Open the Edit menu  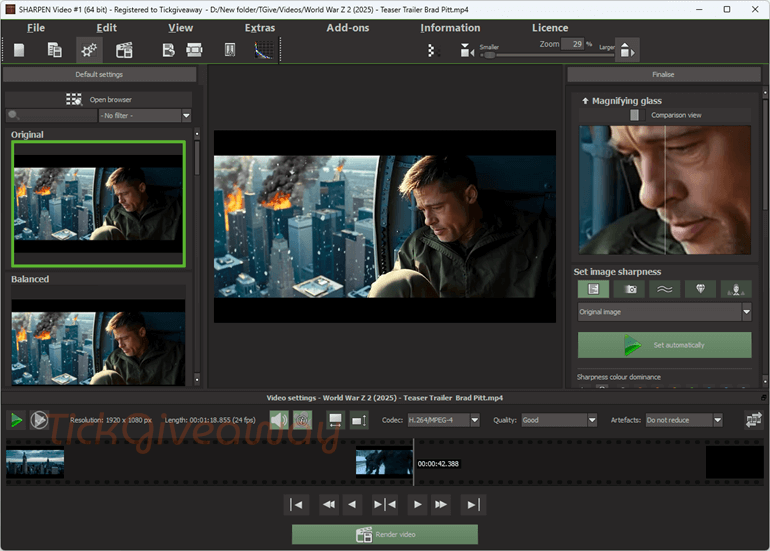(x=107, y=28)
